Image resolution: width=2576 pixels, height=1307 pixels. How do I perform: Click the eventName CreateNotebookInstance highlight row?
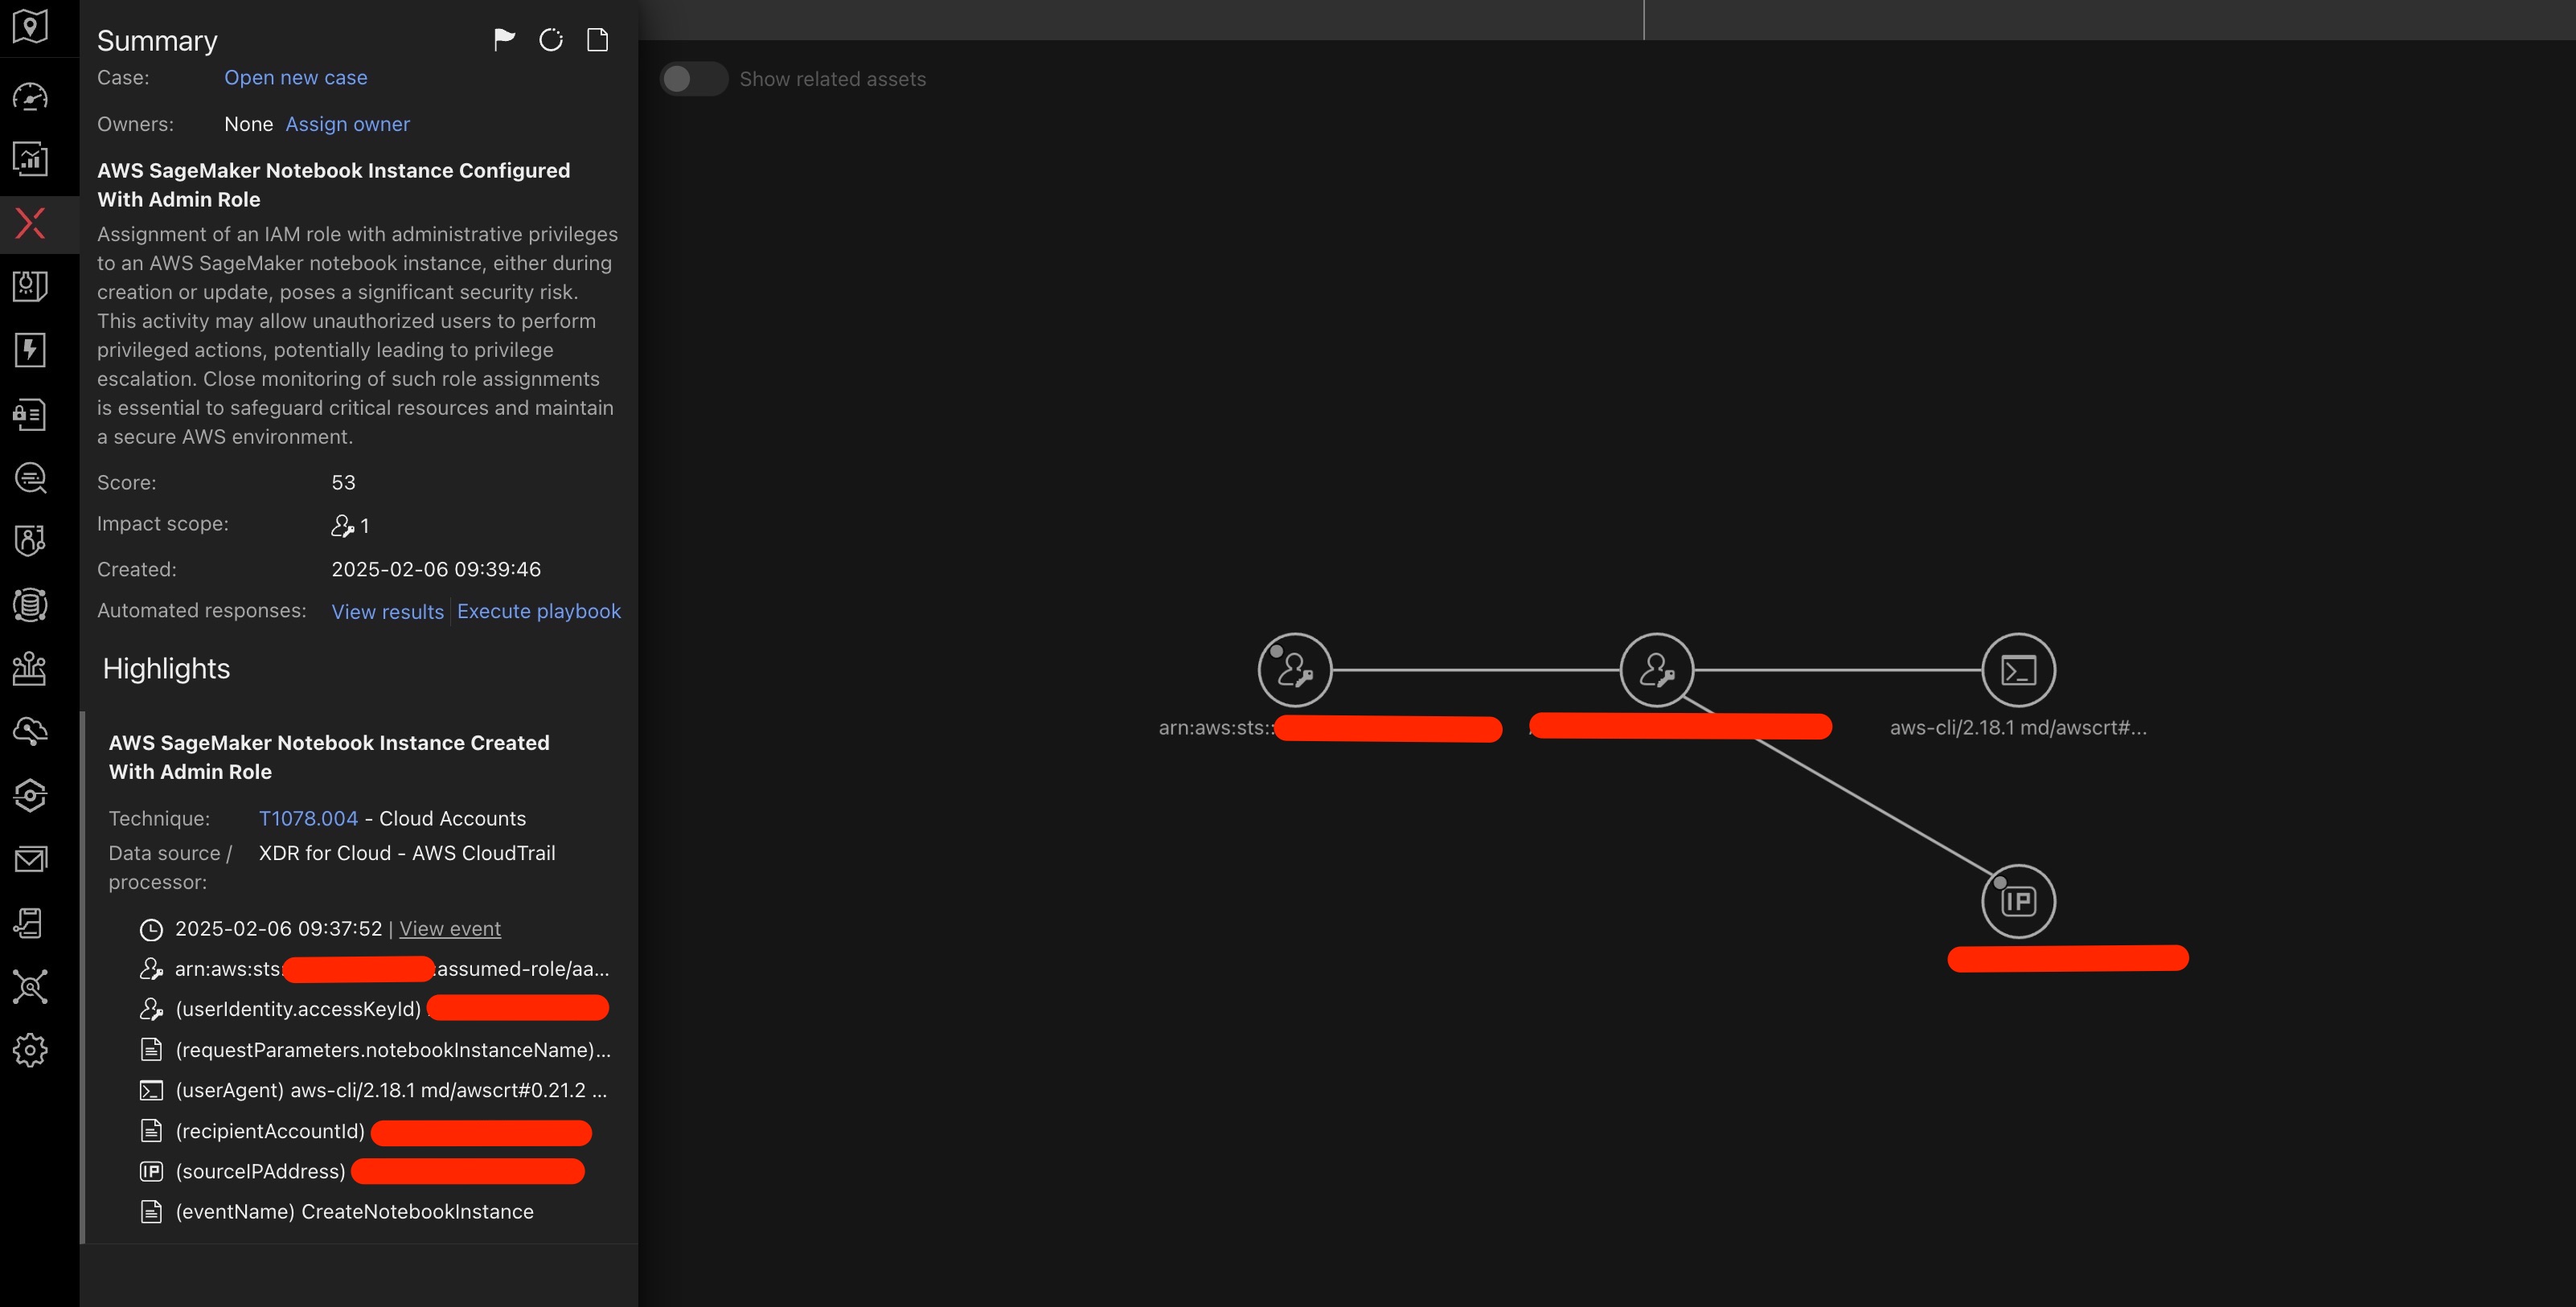click(x=354, y=1211)
